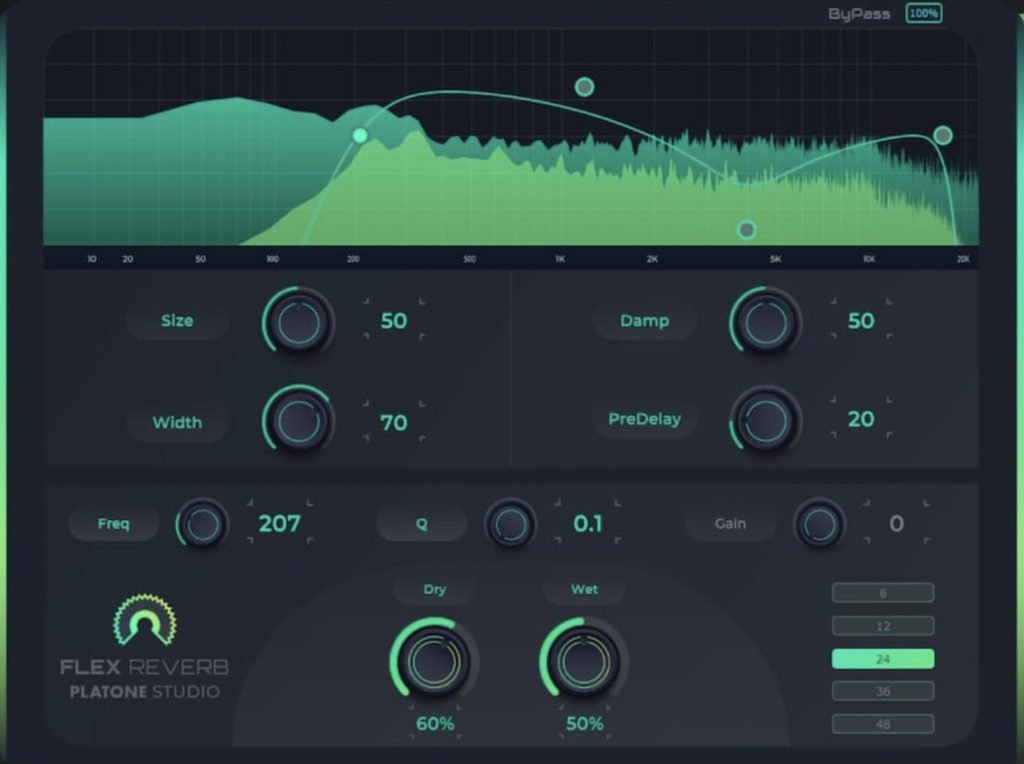Click the Width knob
Viewport: 1024px width, 764px height.
[x=298, y=422]
